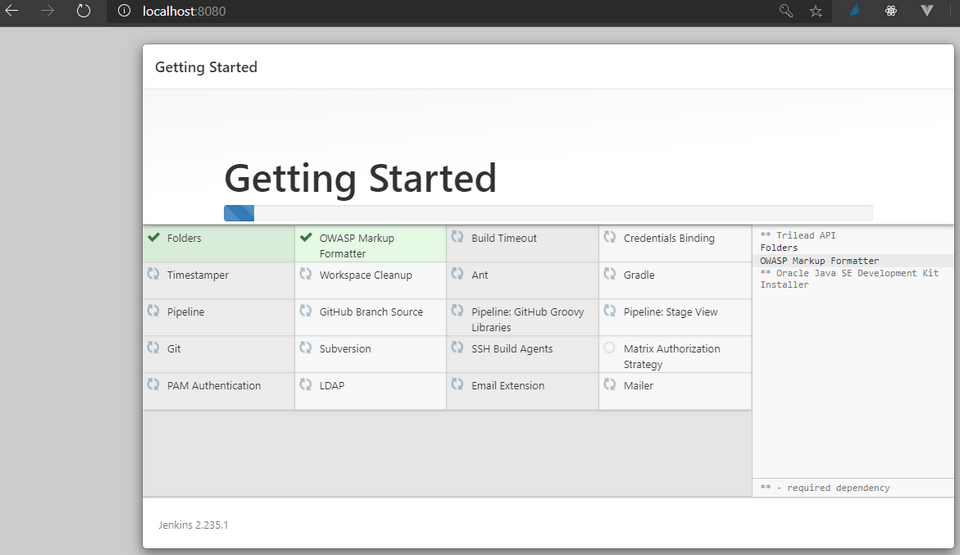Click the Email Extension plugin label
The image size is (960, 555).
pyautogui.click(x=508, y=385)
